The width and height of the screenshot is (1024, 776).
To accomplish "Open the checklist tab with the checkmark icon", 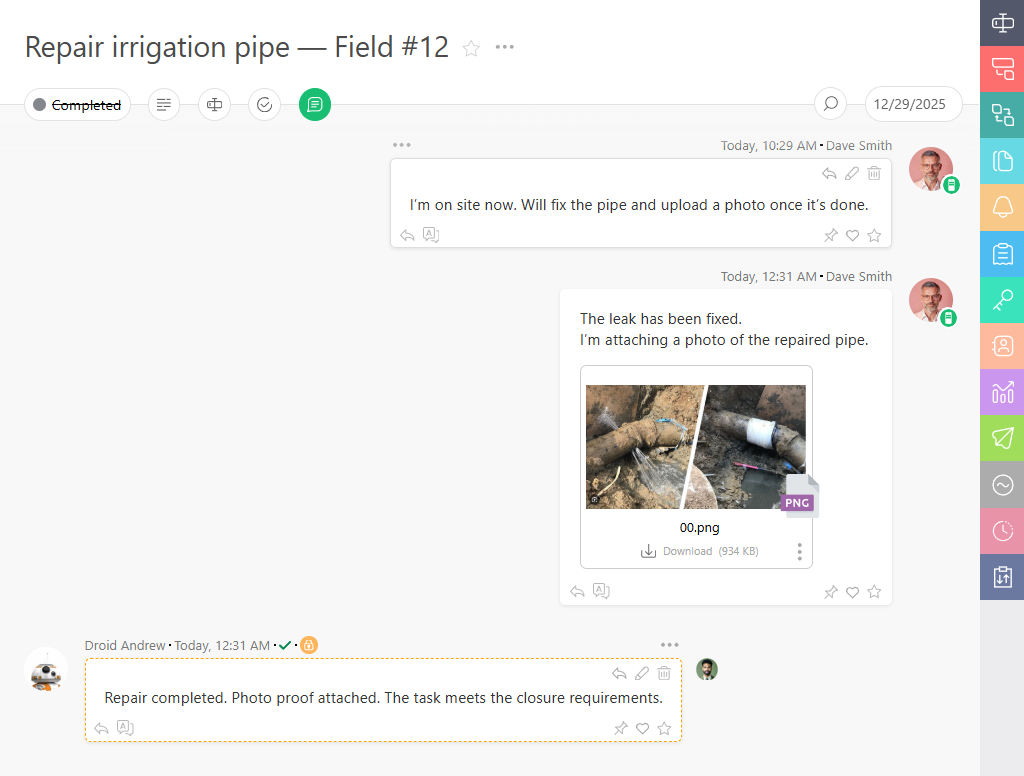I will (264, 104).
